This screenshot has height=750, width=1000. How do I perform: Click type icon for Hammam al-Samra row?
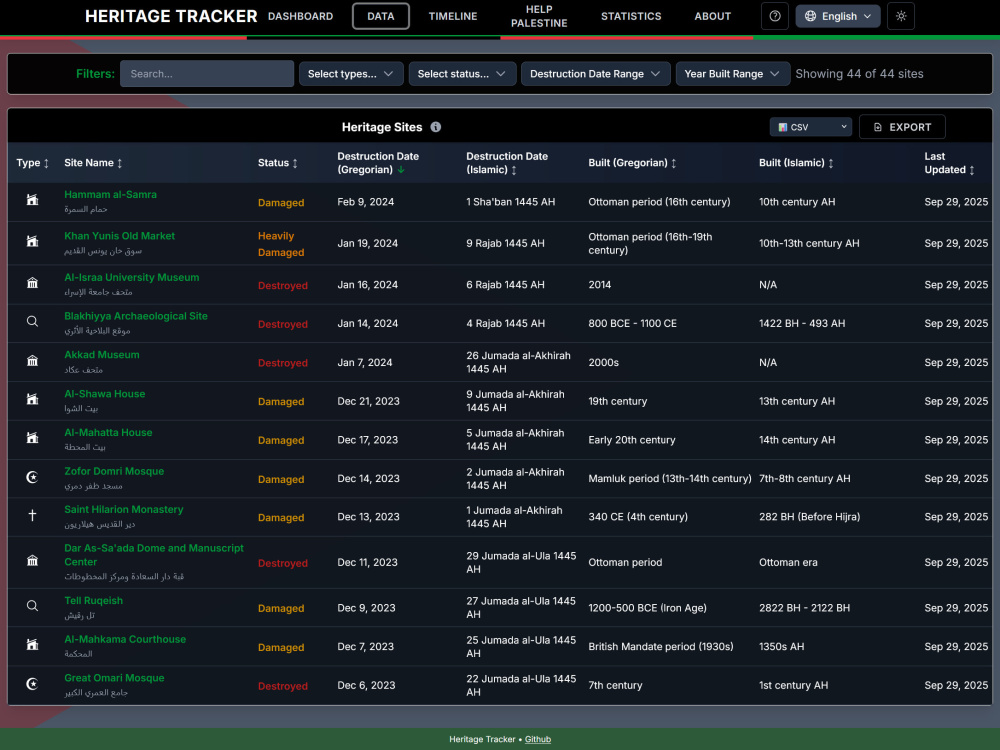pos(32,200)
